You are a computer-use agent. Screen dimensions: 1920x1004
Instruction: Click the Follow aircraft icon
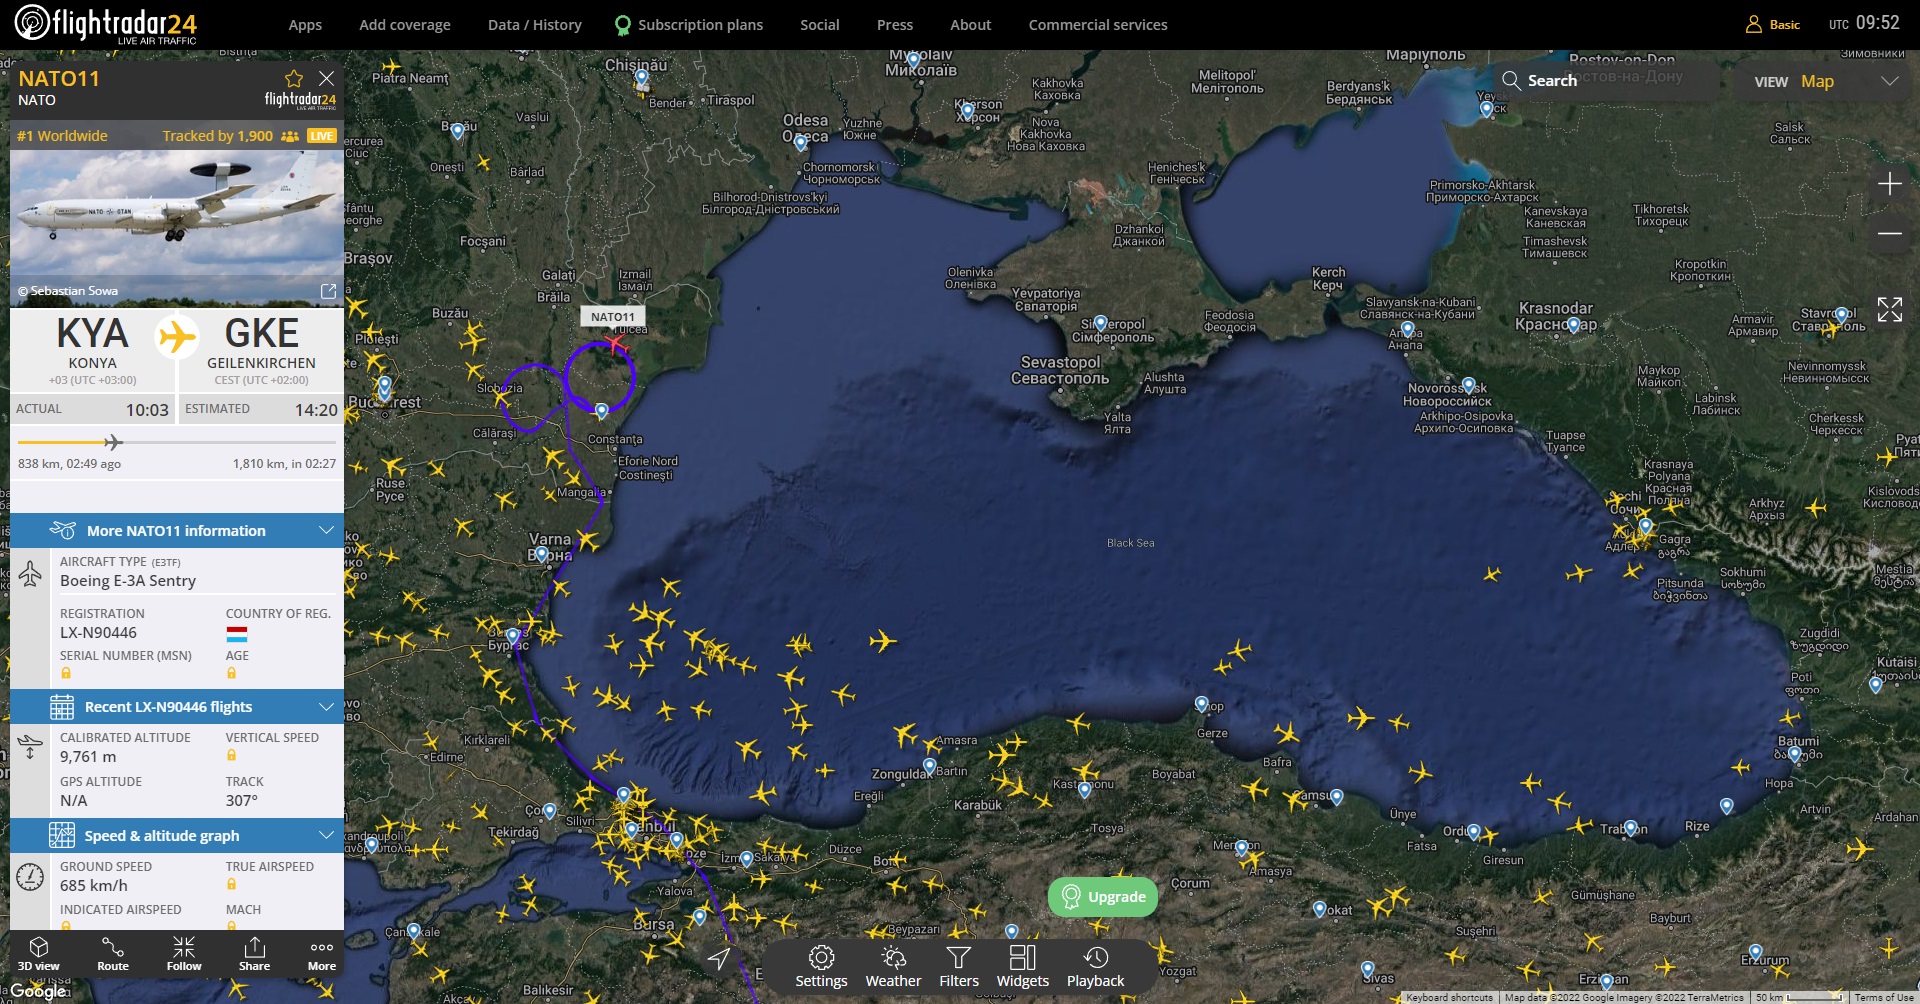click(x=184, y=953)
